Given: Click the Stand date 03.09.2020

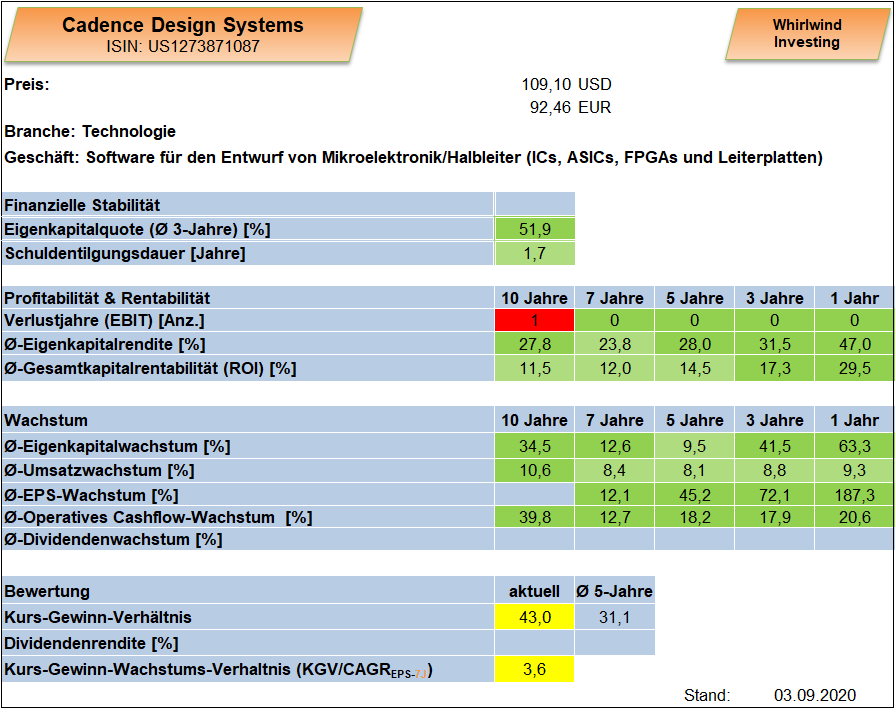Looking at the screenshot, I should coord(815,695).
